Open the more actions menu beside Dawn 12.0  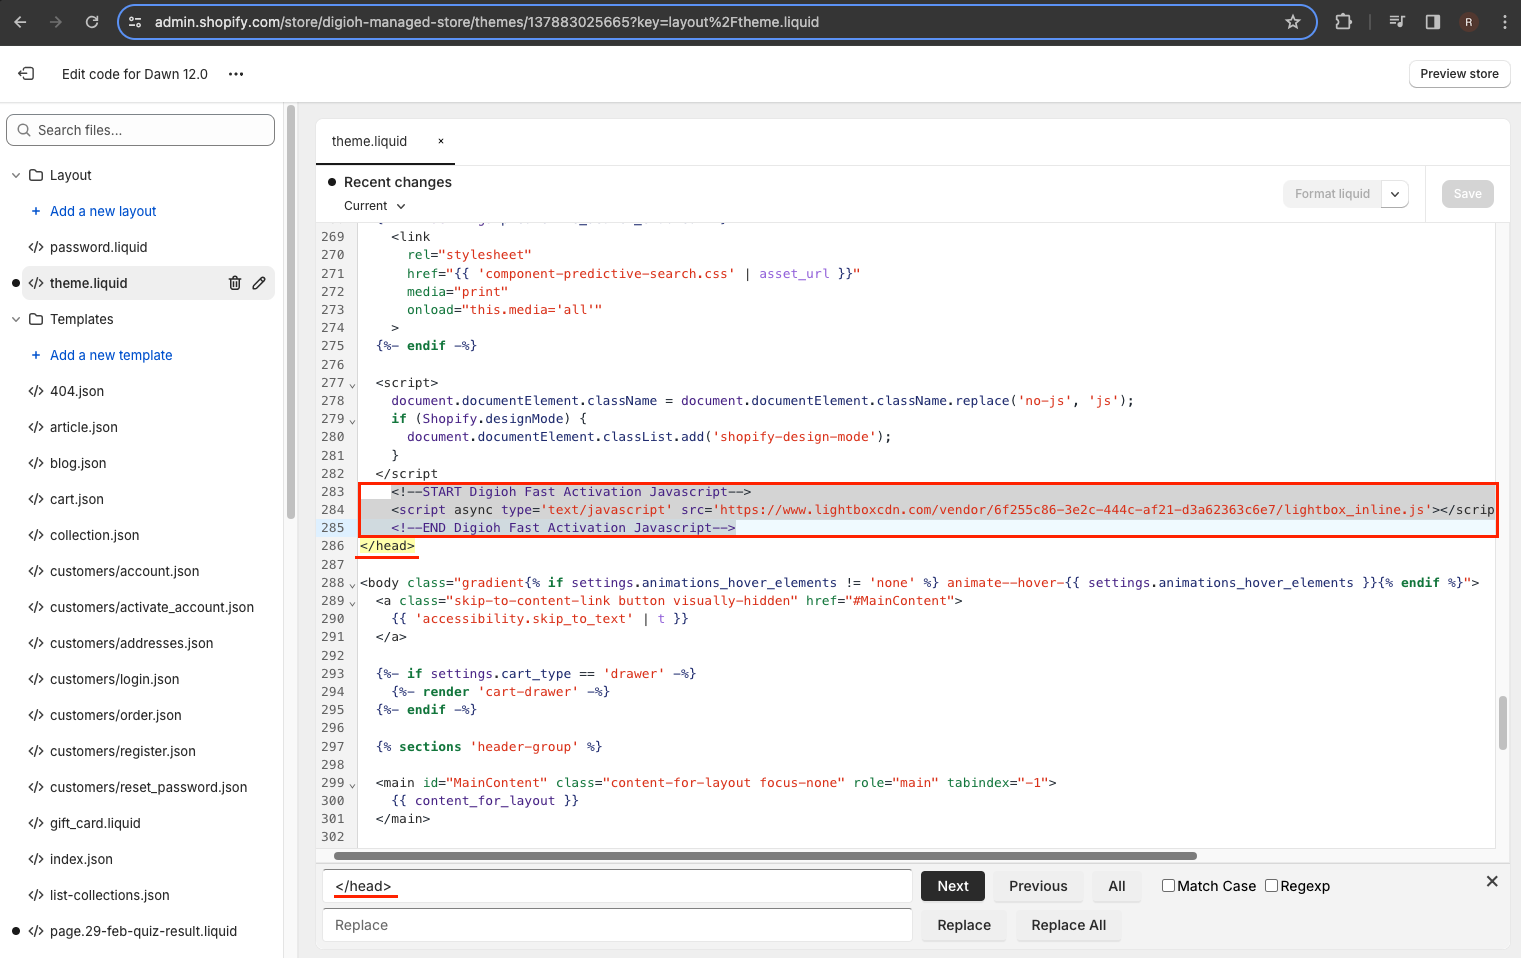click(236, 74)
